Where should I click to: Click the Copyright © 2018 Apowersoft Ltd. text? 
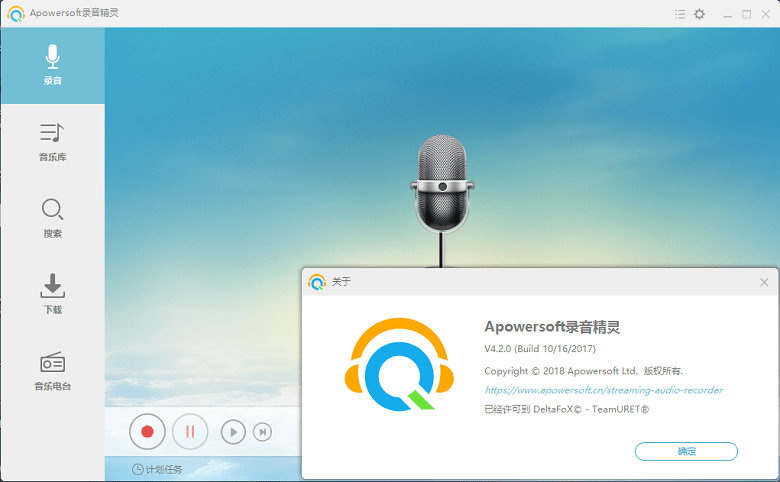point(561,371)
